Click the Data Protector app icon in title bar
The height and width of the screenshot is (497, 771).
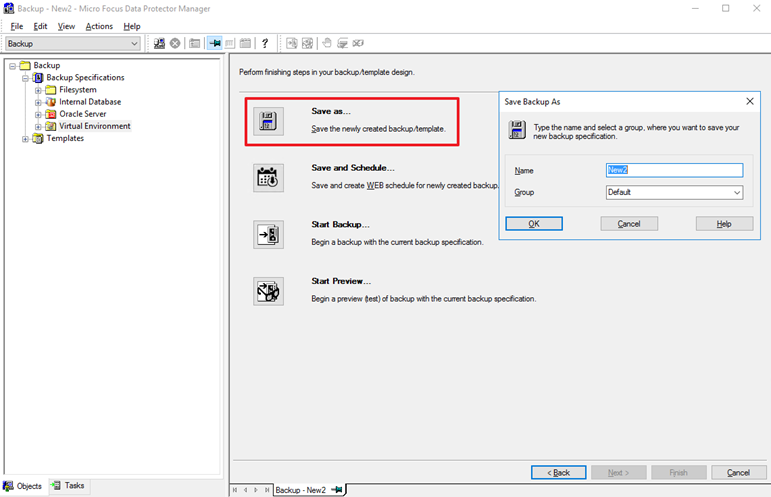tap(9, 8)
